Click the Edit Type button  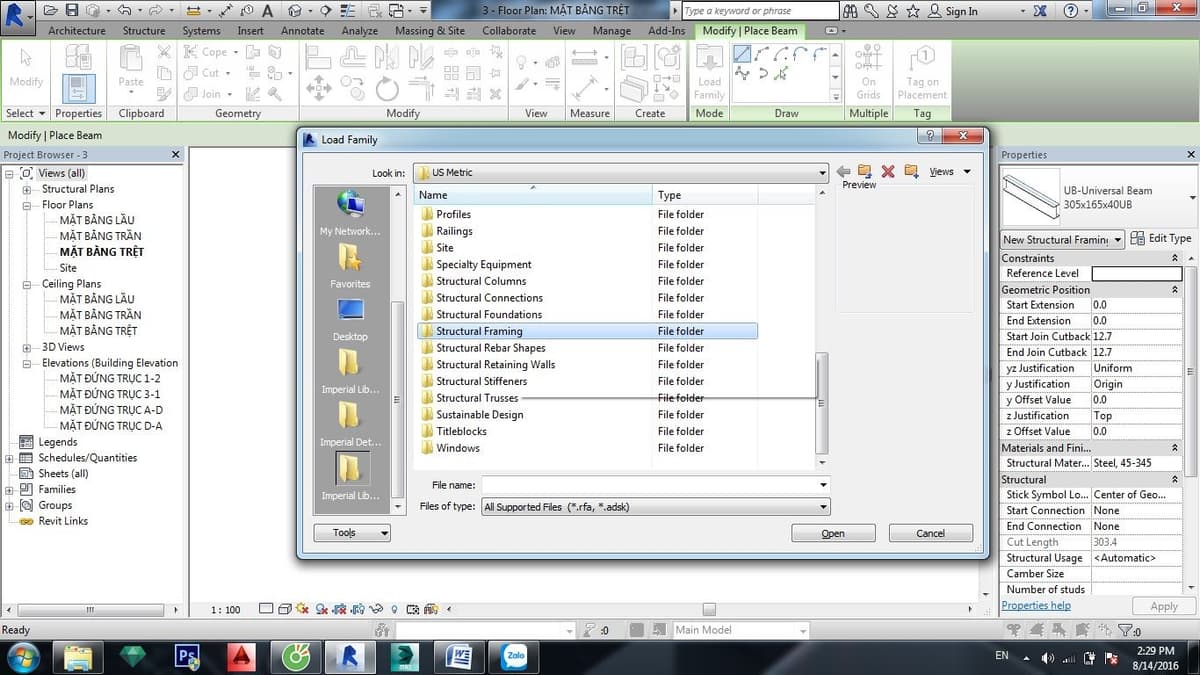1162,239
